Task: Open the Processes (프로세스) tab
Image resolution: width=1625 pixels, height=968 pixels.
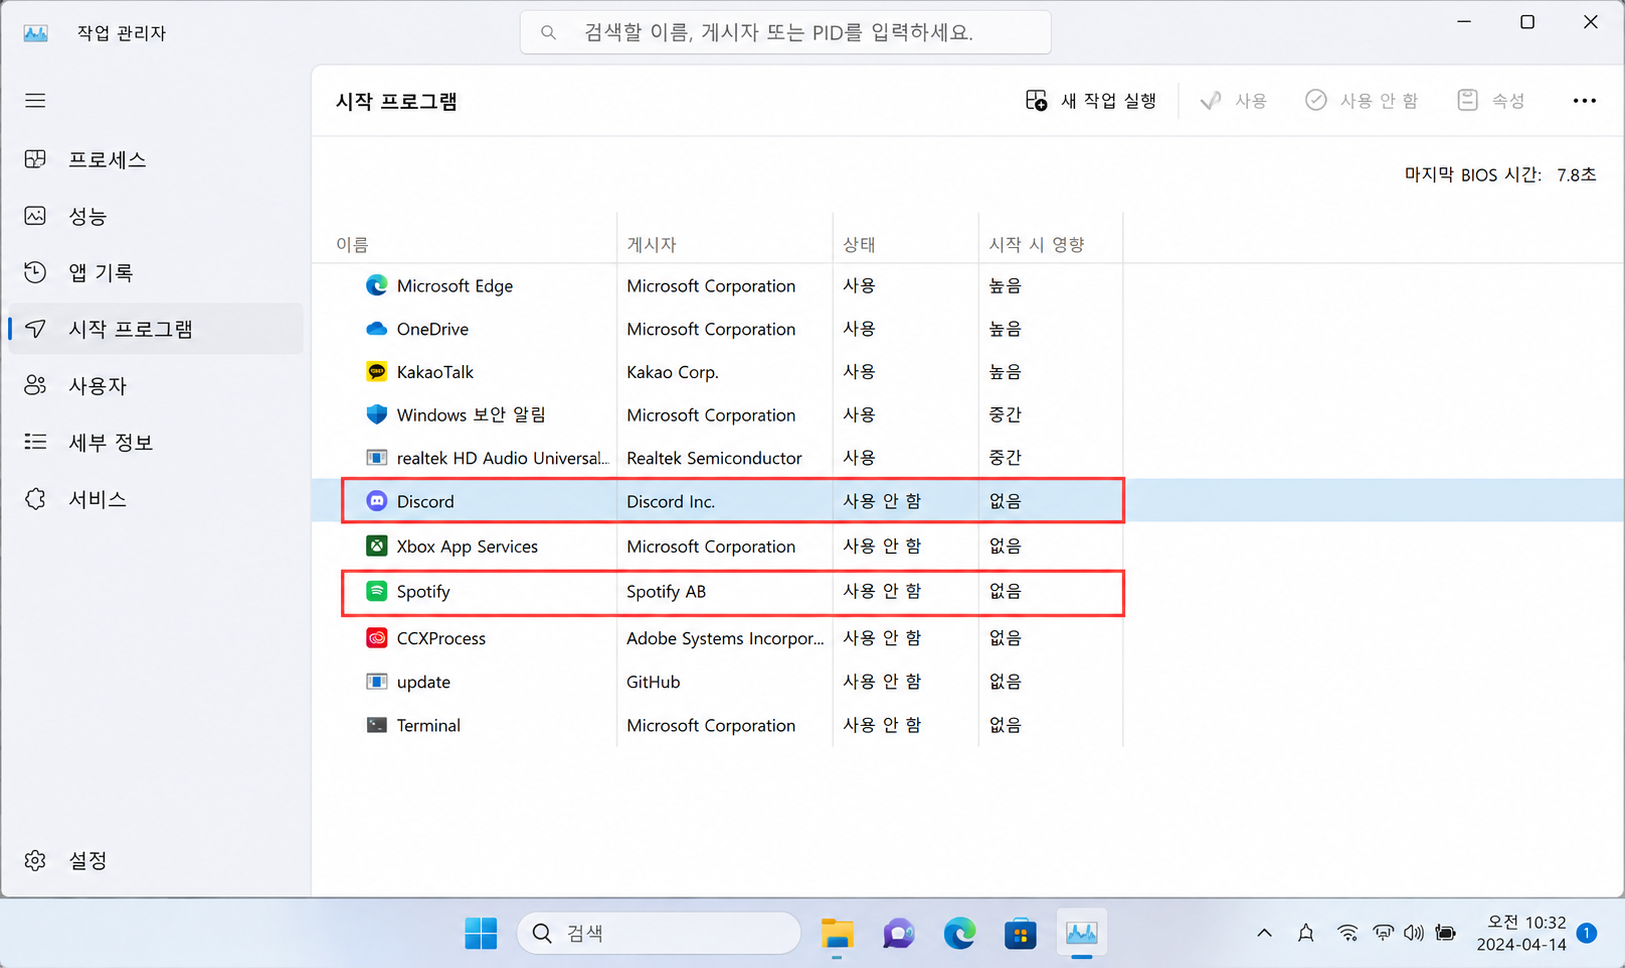Action: pyautogui.click(x=155, y=159)
